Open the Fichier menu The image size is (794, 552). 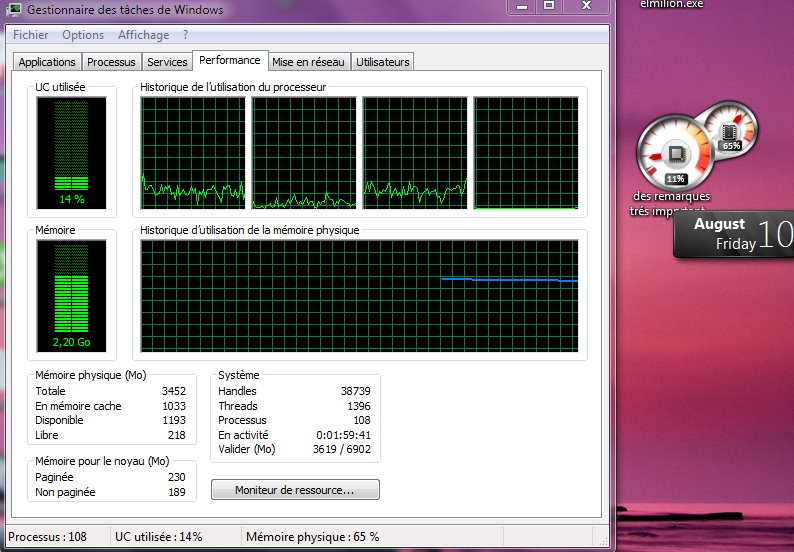30,35
